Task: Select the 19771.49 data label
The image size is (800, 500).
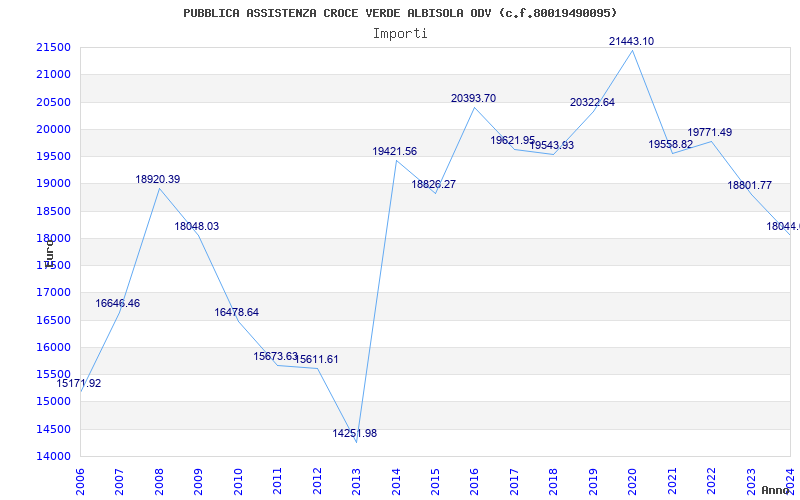Action: 709,132
